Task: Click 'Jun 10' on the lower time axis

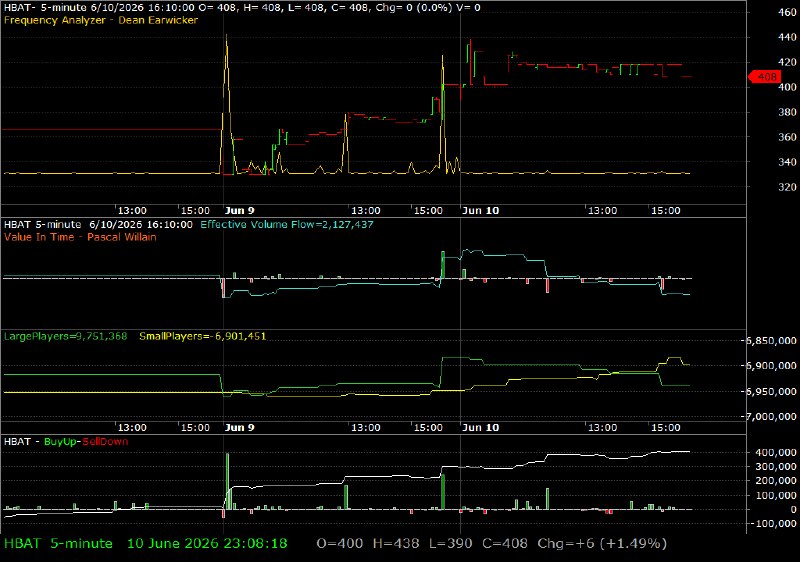Action: pyautogui.click(x=480, y=427)
